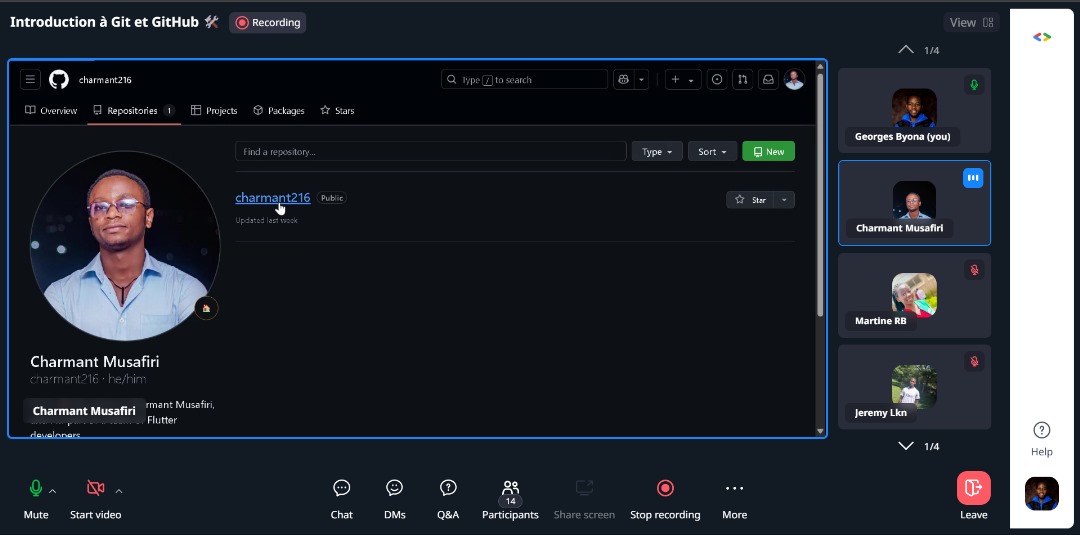Click the Recording indicator button
1080x535 pixels.
click(x=268, y=23)
